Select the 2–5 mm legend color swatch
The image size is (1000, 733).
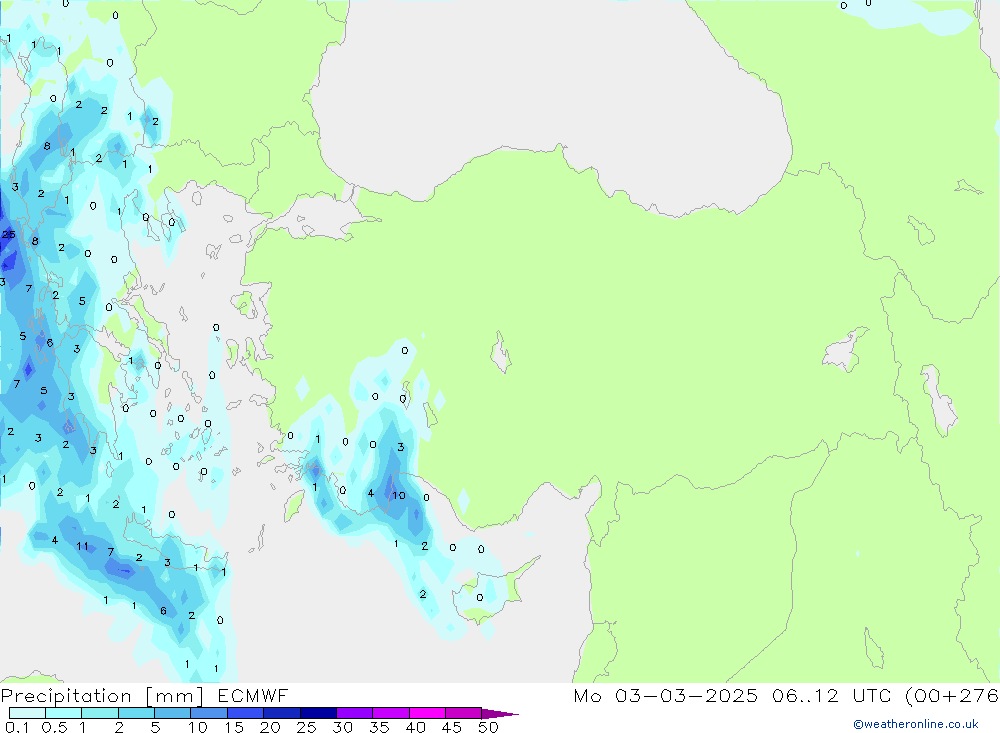(x=136, y=713)
